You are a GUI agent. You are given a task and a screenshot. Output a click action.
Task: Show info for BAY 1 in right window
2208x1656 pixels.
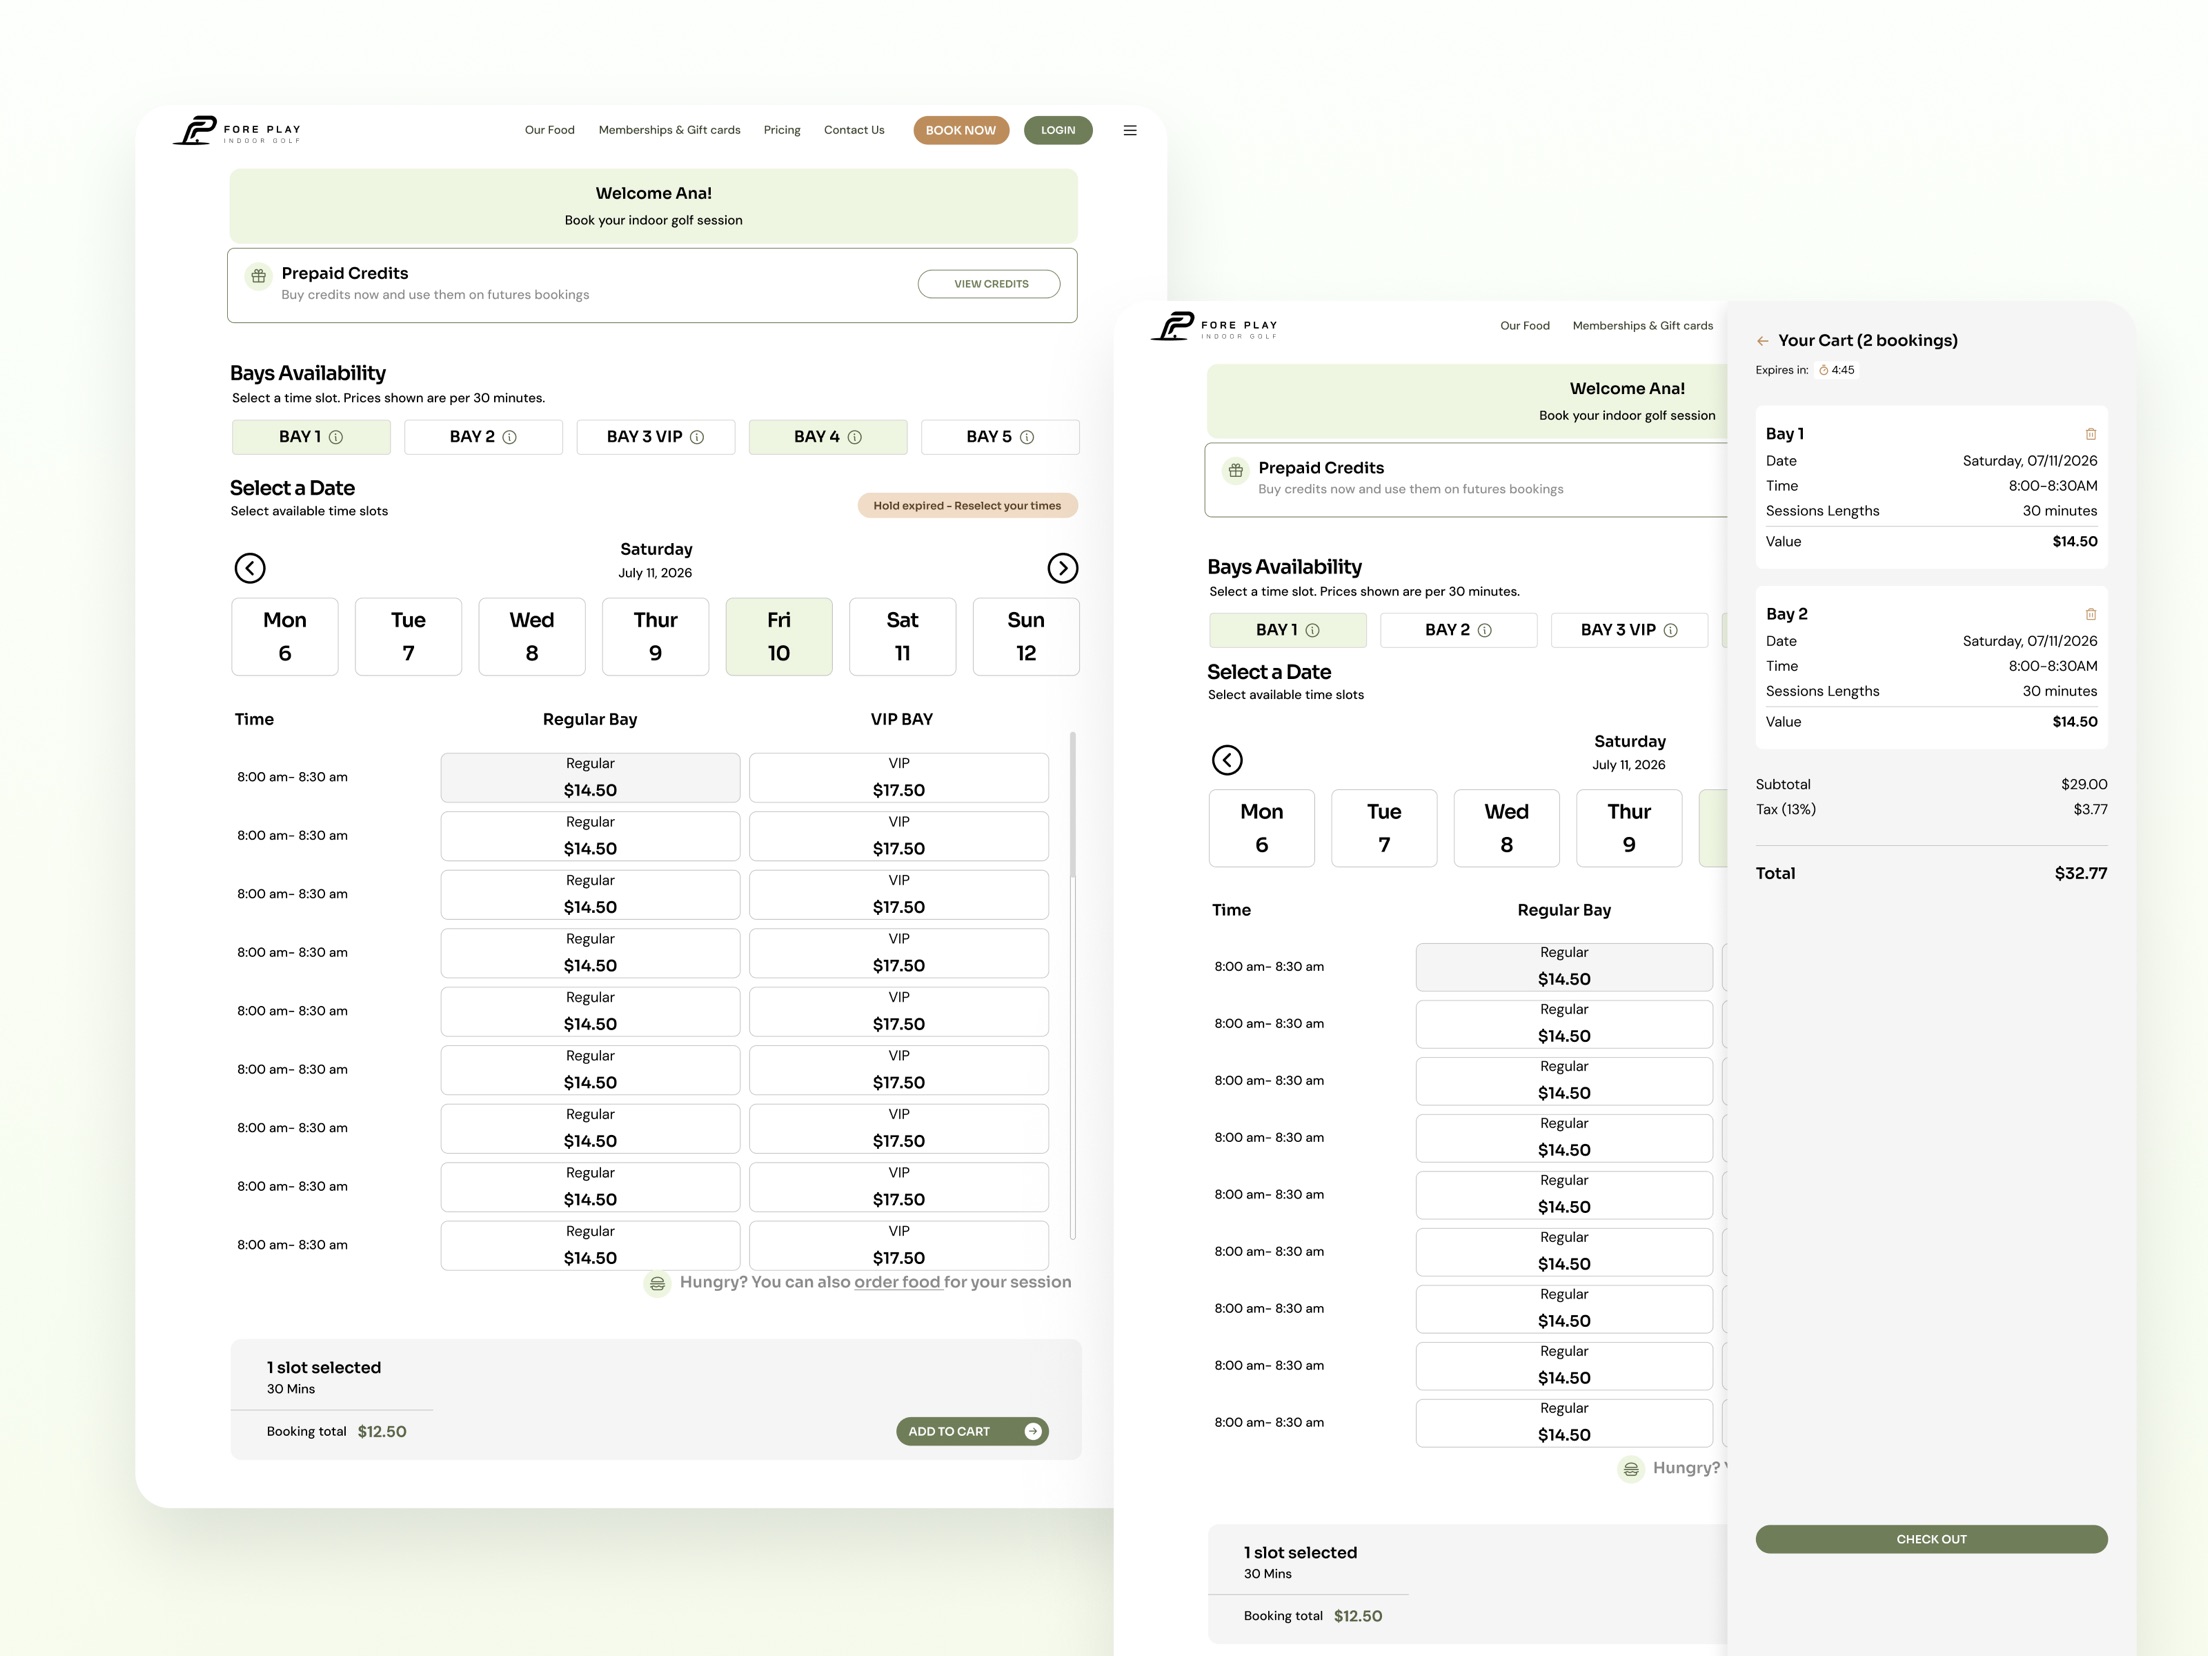coord(1313,630)
